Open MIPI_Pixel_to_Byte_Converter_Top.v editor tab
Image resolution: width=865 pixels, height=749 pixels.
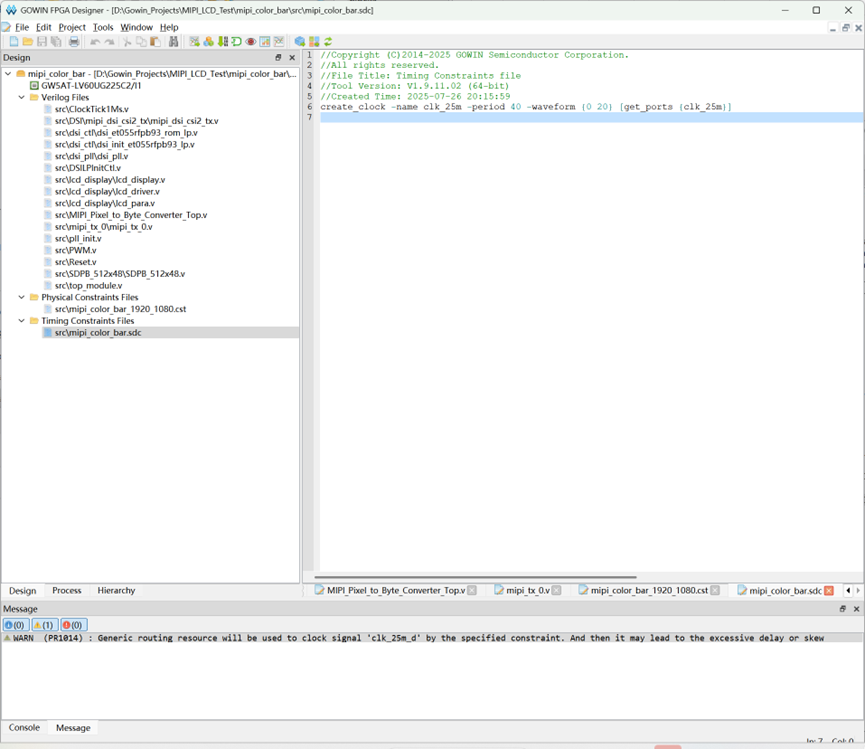pyautogui.click(x=395, y=590)
